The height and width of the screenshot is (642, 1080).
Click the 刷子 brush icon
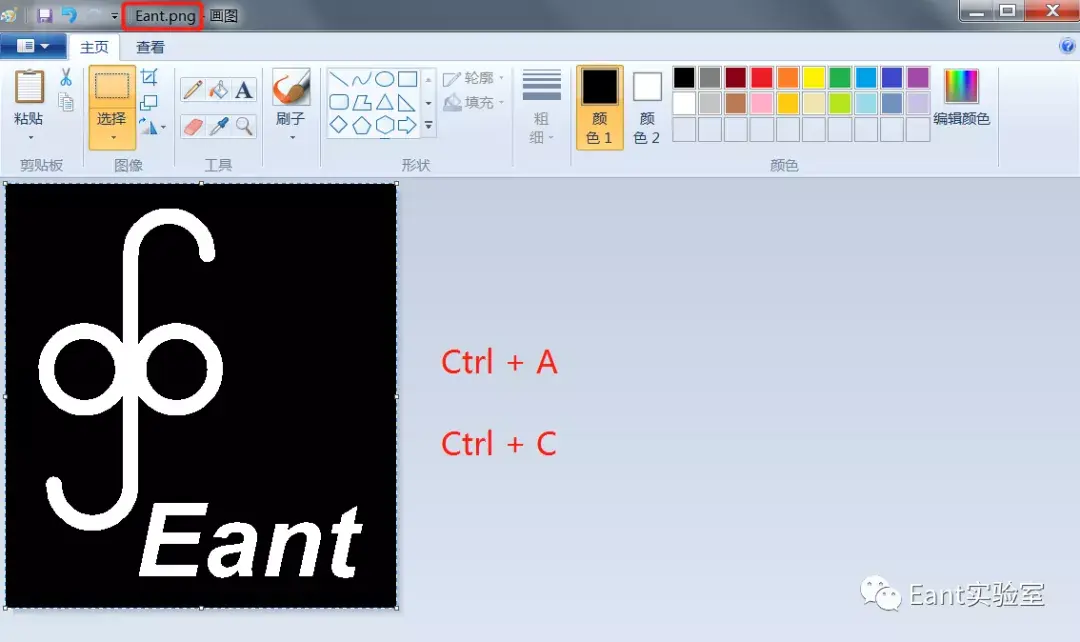pyautogui.click(x=291, y=87)
